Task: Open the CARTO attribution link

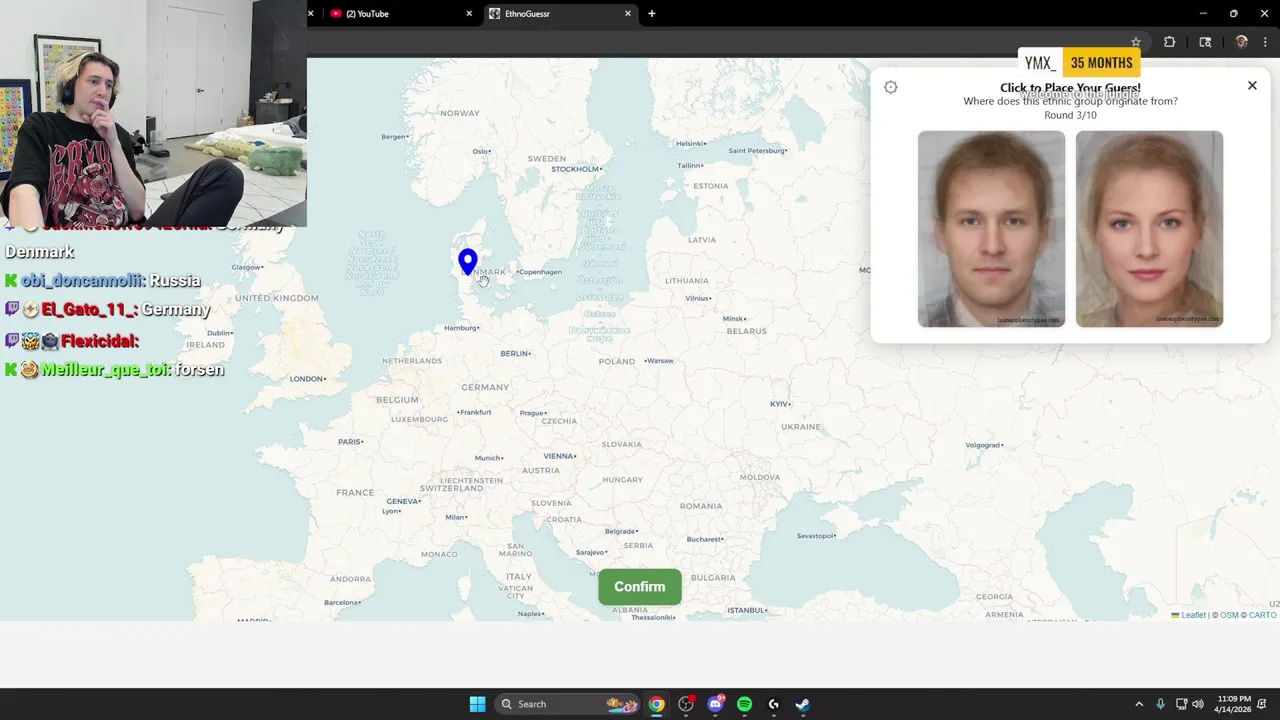Action: [x=1263, y=615]
